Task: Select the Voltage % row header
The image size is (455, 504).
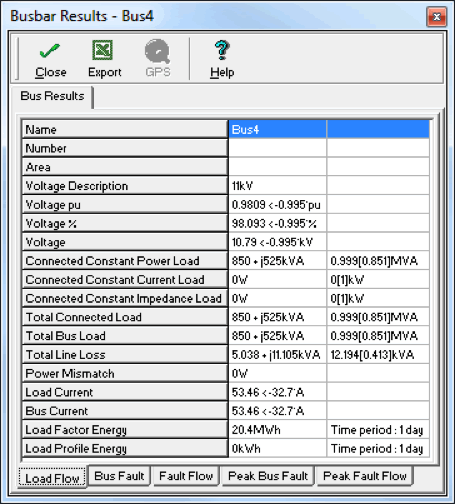Action: [x=125, y=223]
